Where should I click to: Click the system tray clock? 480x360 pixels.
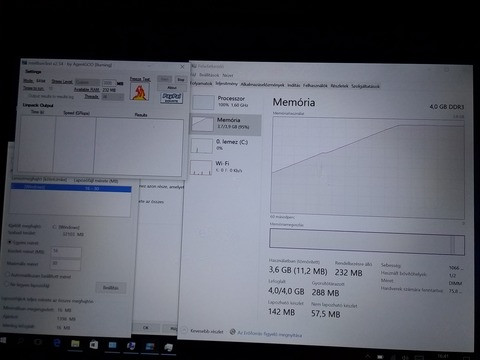443,356
